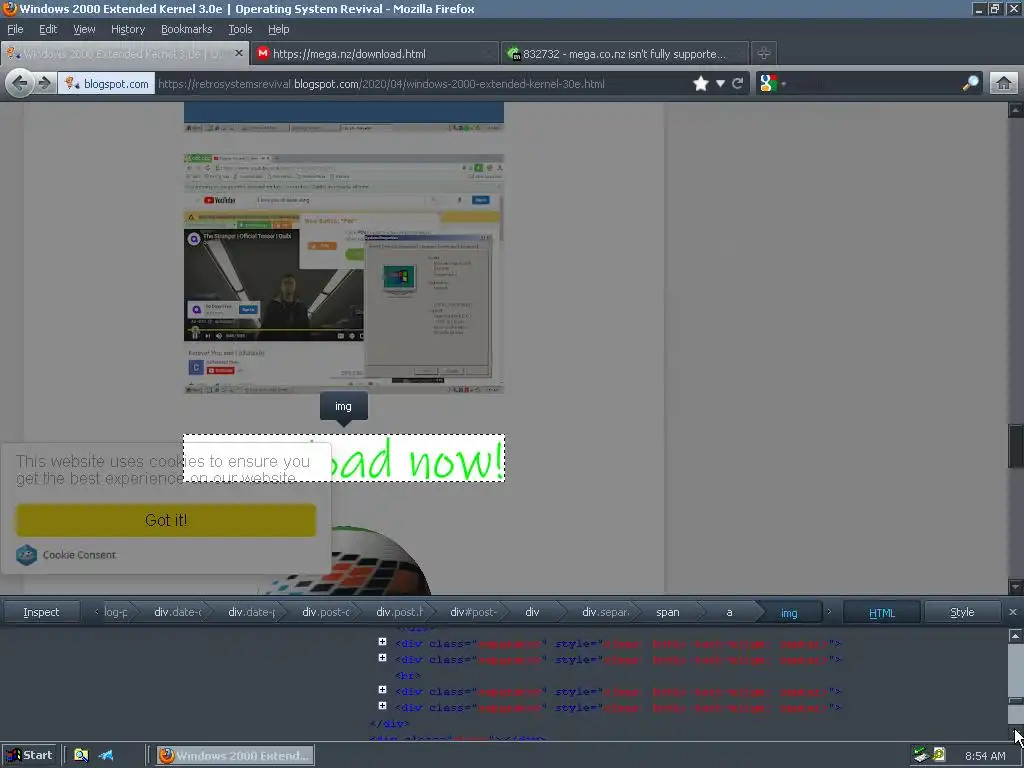
Task: Expand the fourth div.separator HTML node
Action: (x=382, y=706)
